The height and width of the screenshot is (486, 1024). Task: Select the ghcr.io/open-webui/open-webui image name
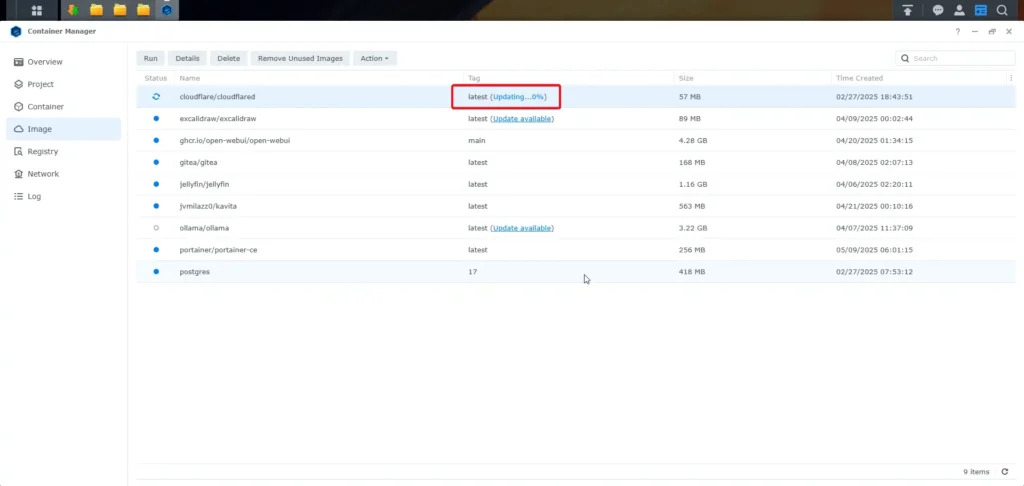click(x=235, y=140)
